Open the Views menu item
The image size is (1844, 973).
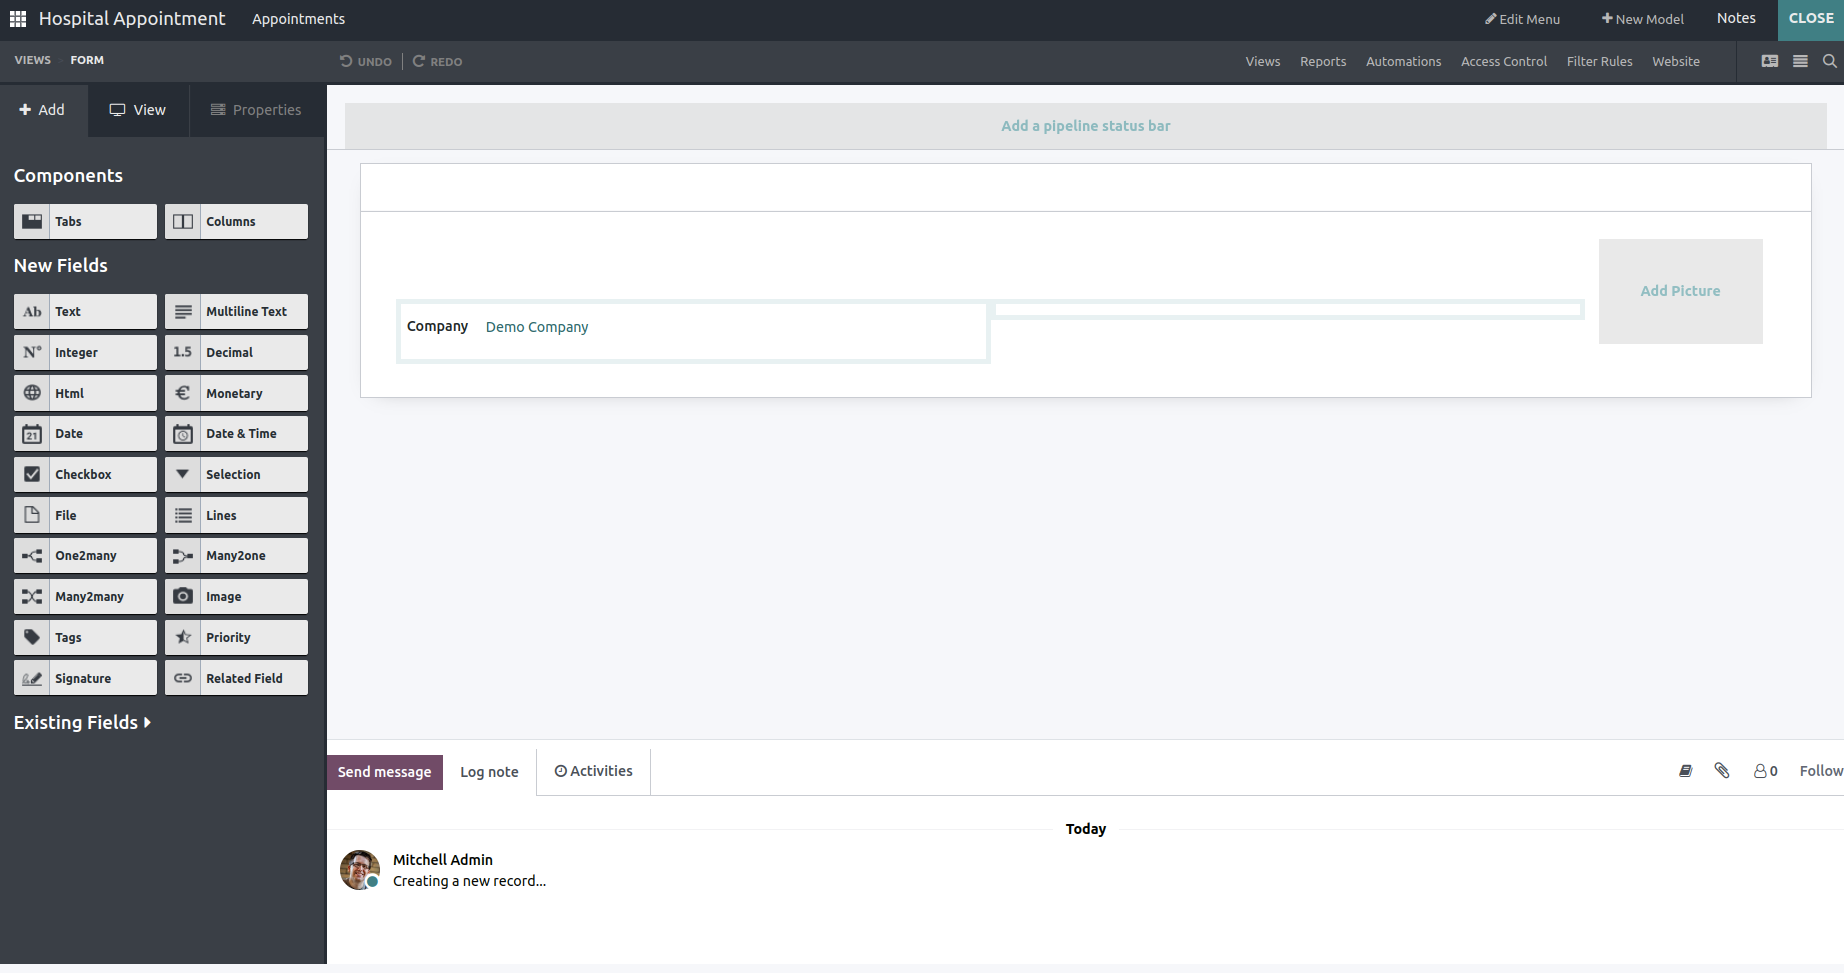(x=1263, y=62)
